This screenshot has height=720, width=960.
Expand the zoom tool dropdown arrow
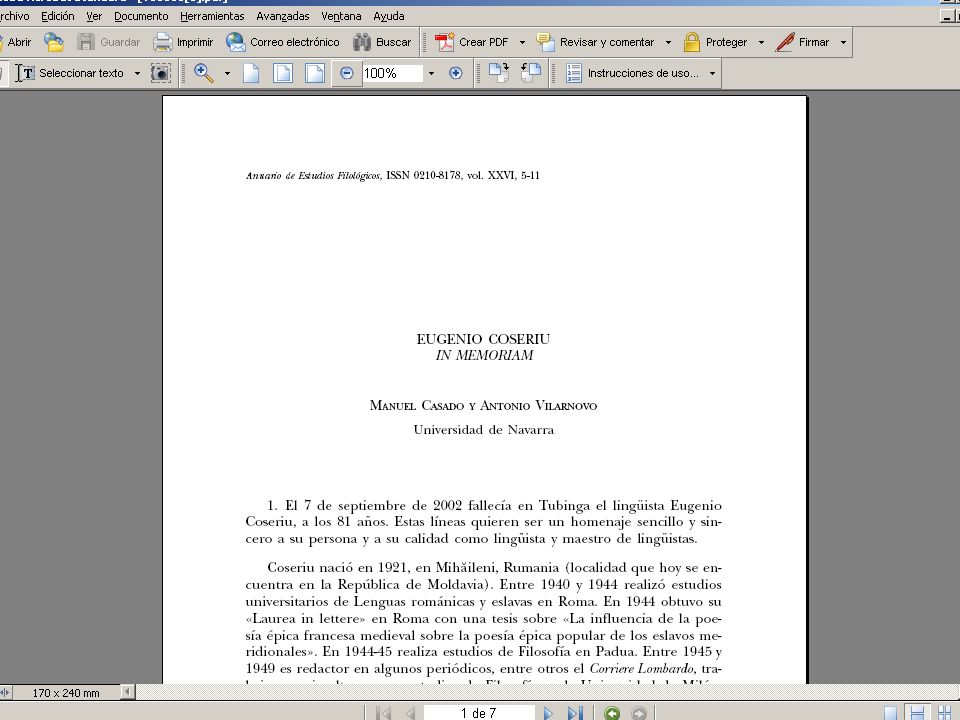tap(227, 73)
